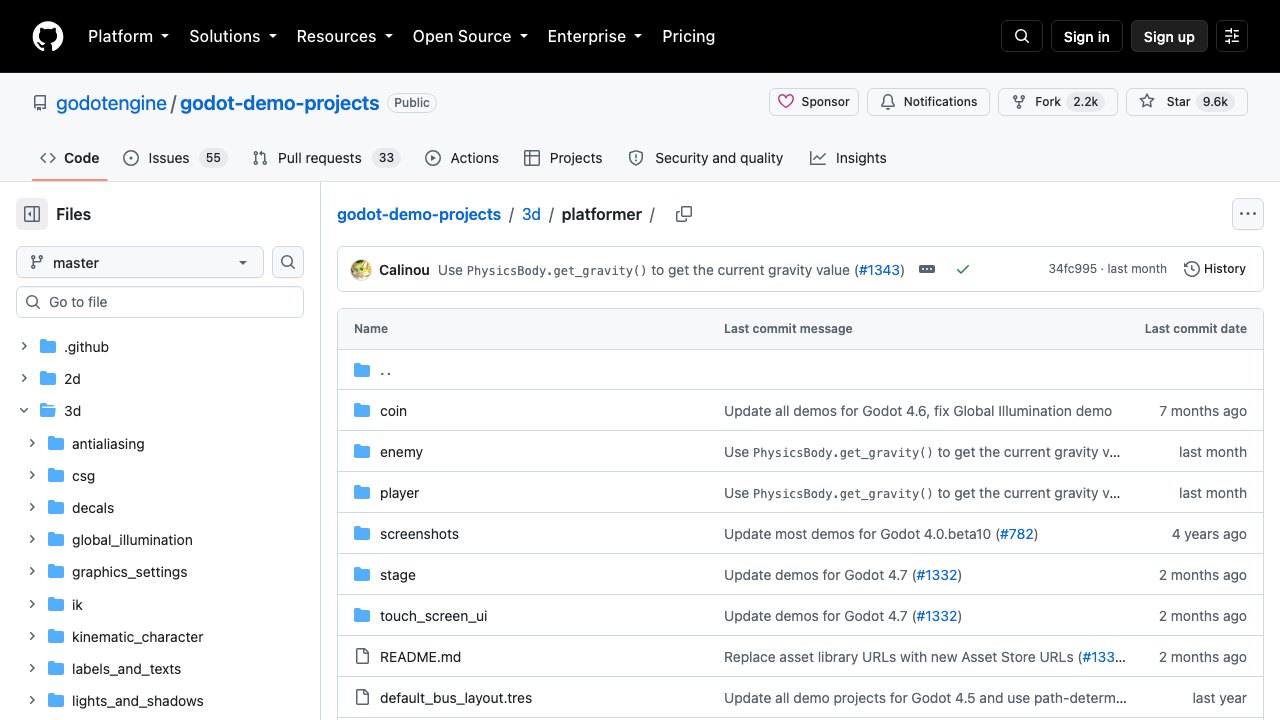Switch to Security and quality tab
Viewport: 1280px width, 720px height.
[706, 158]
